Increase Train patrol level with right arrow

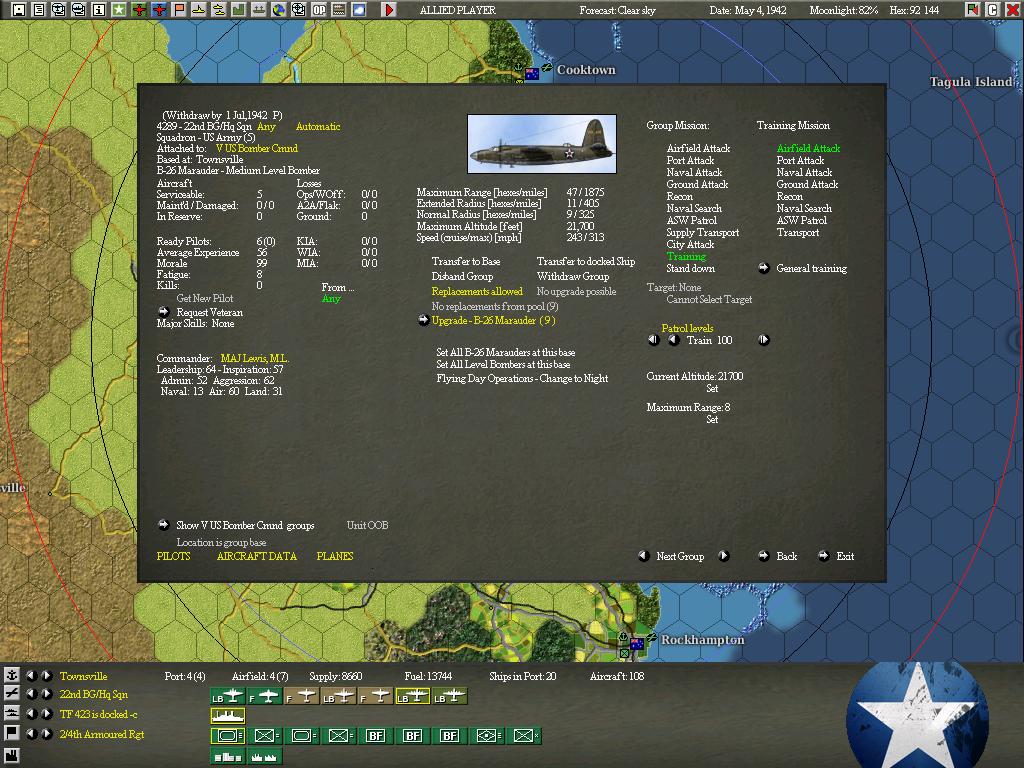pyautogui.click(x=763, y=340)
